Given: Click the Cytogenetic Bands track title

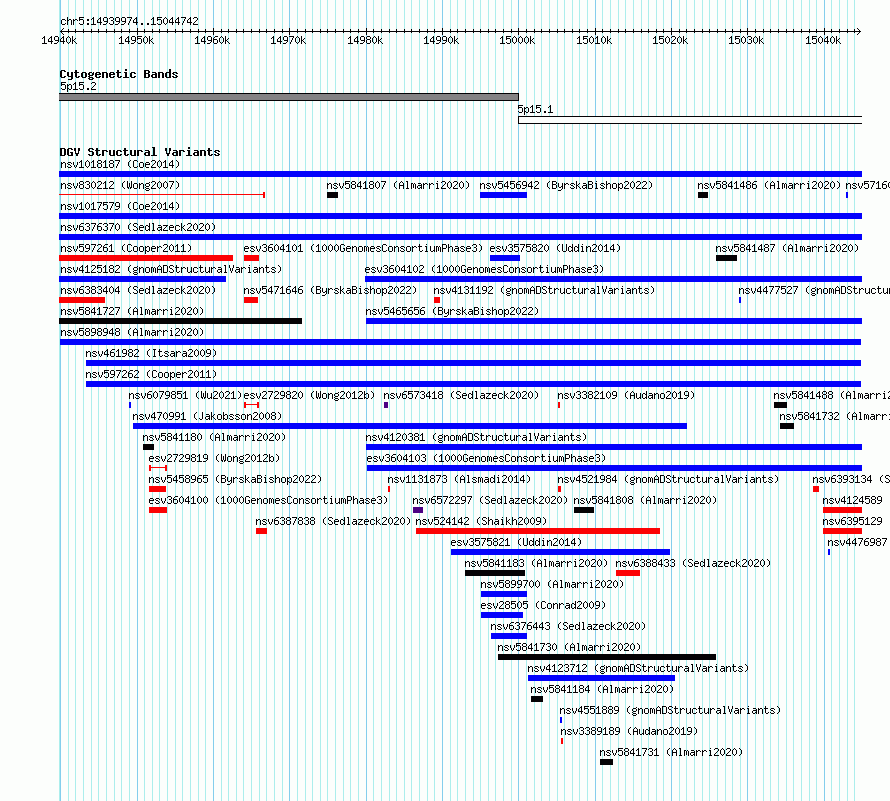Looking at the screenshot, I should tap(119, 74).
